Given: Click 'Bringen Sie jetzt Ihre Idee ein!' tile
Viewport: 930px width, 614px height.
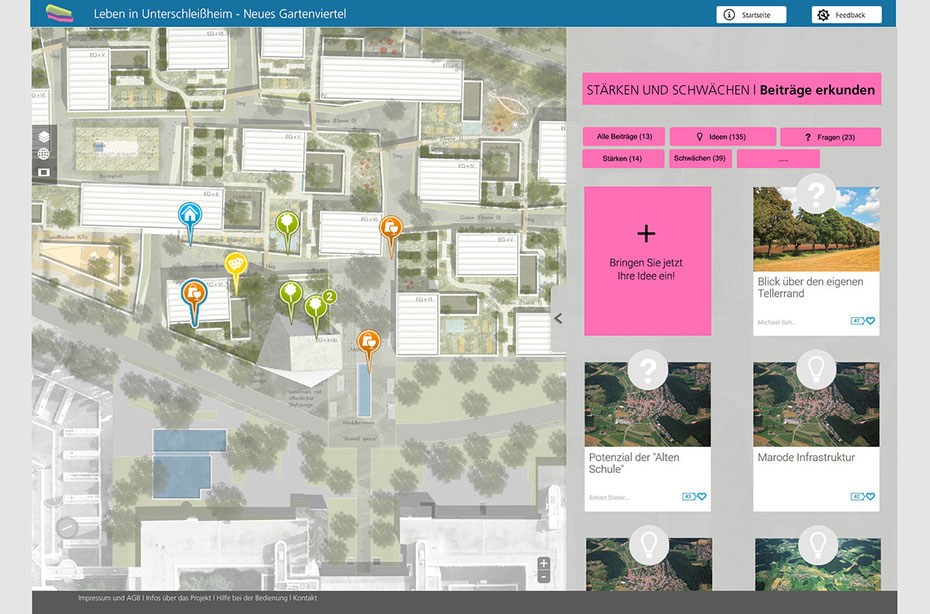Looking at the screenshot, I should pyautogui.click(x=647, y=261).
